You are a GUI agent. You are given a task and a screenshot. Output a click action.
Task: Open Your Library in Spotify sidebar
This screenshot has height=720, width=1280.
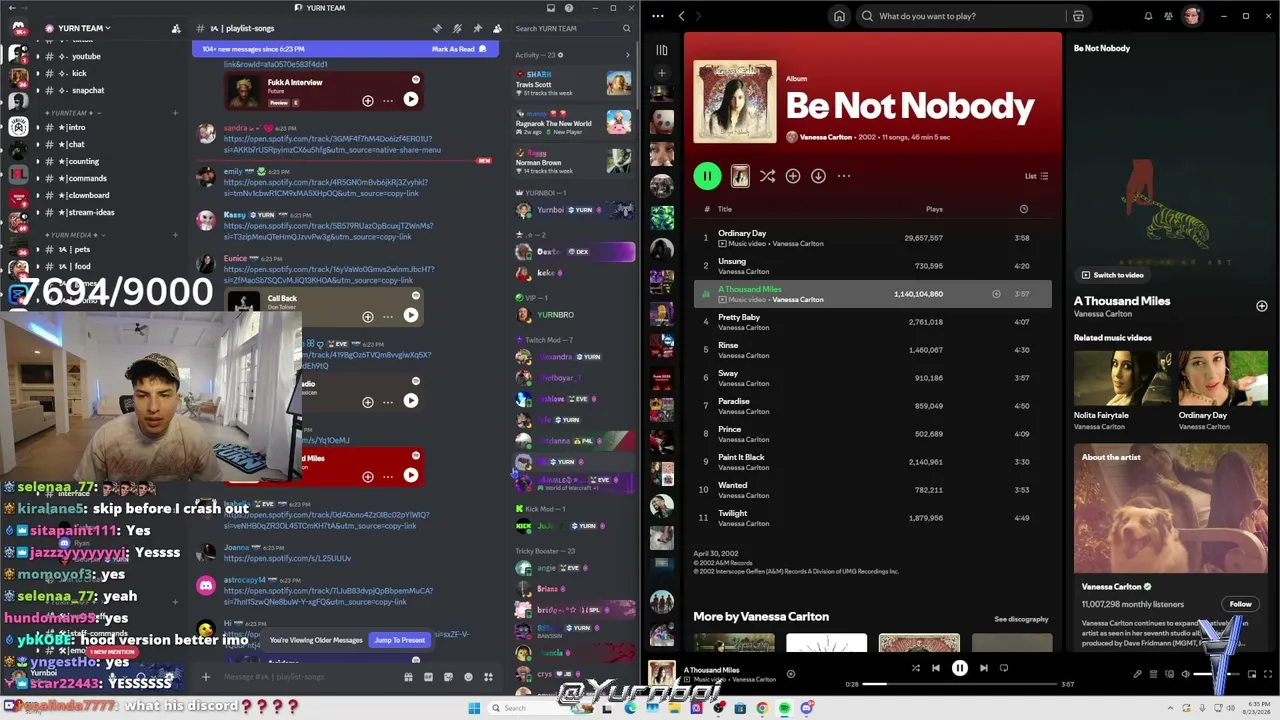point(661,50)
